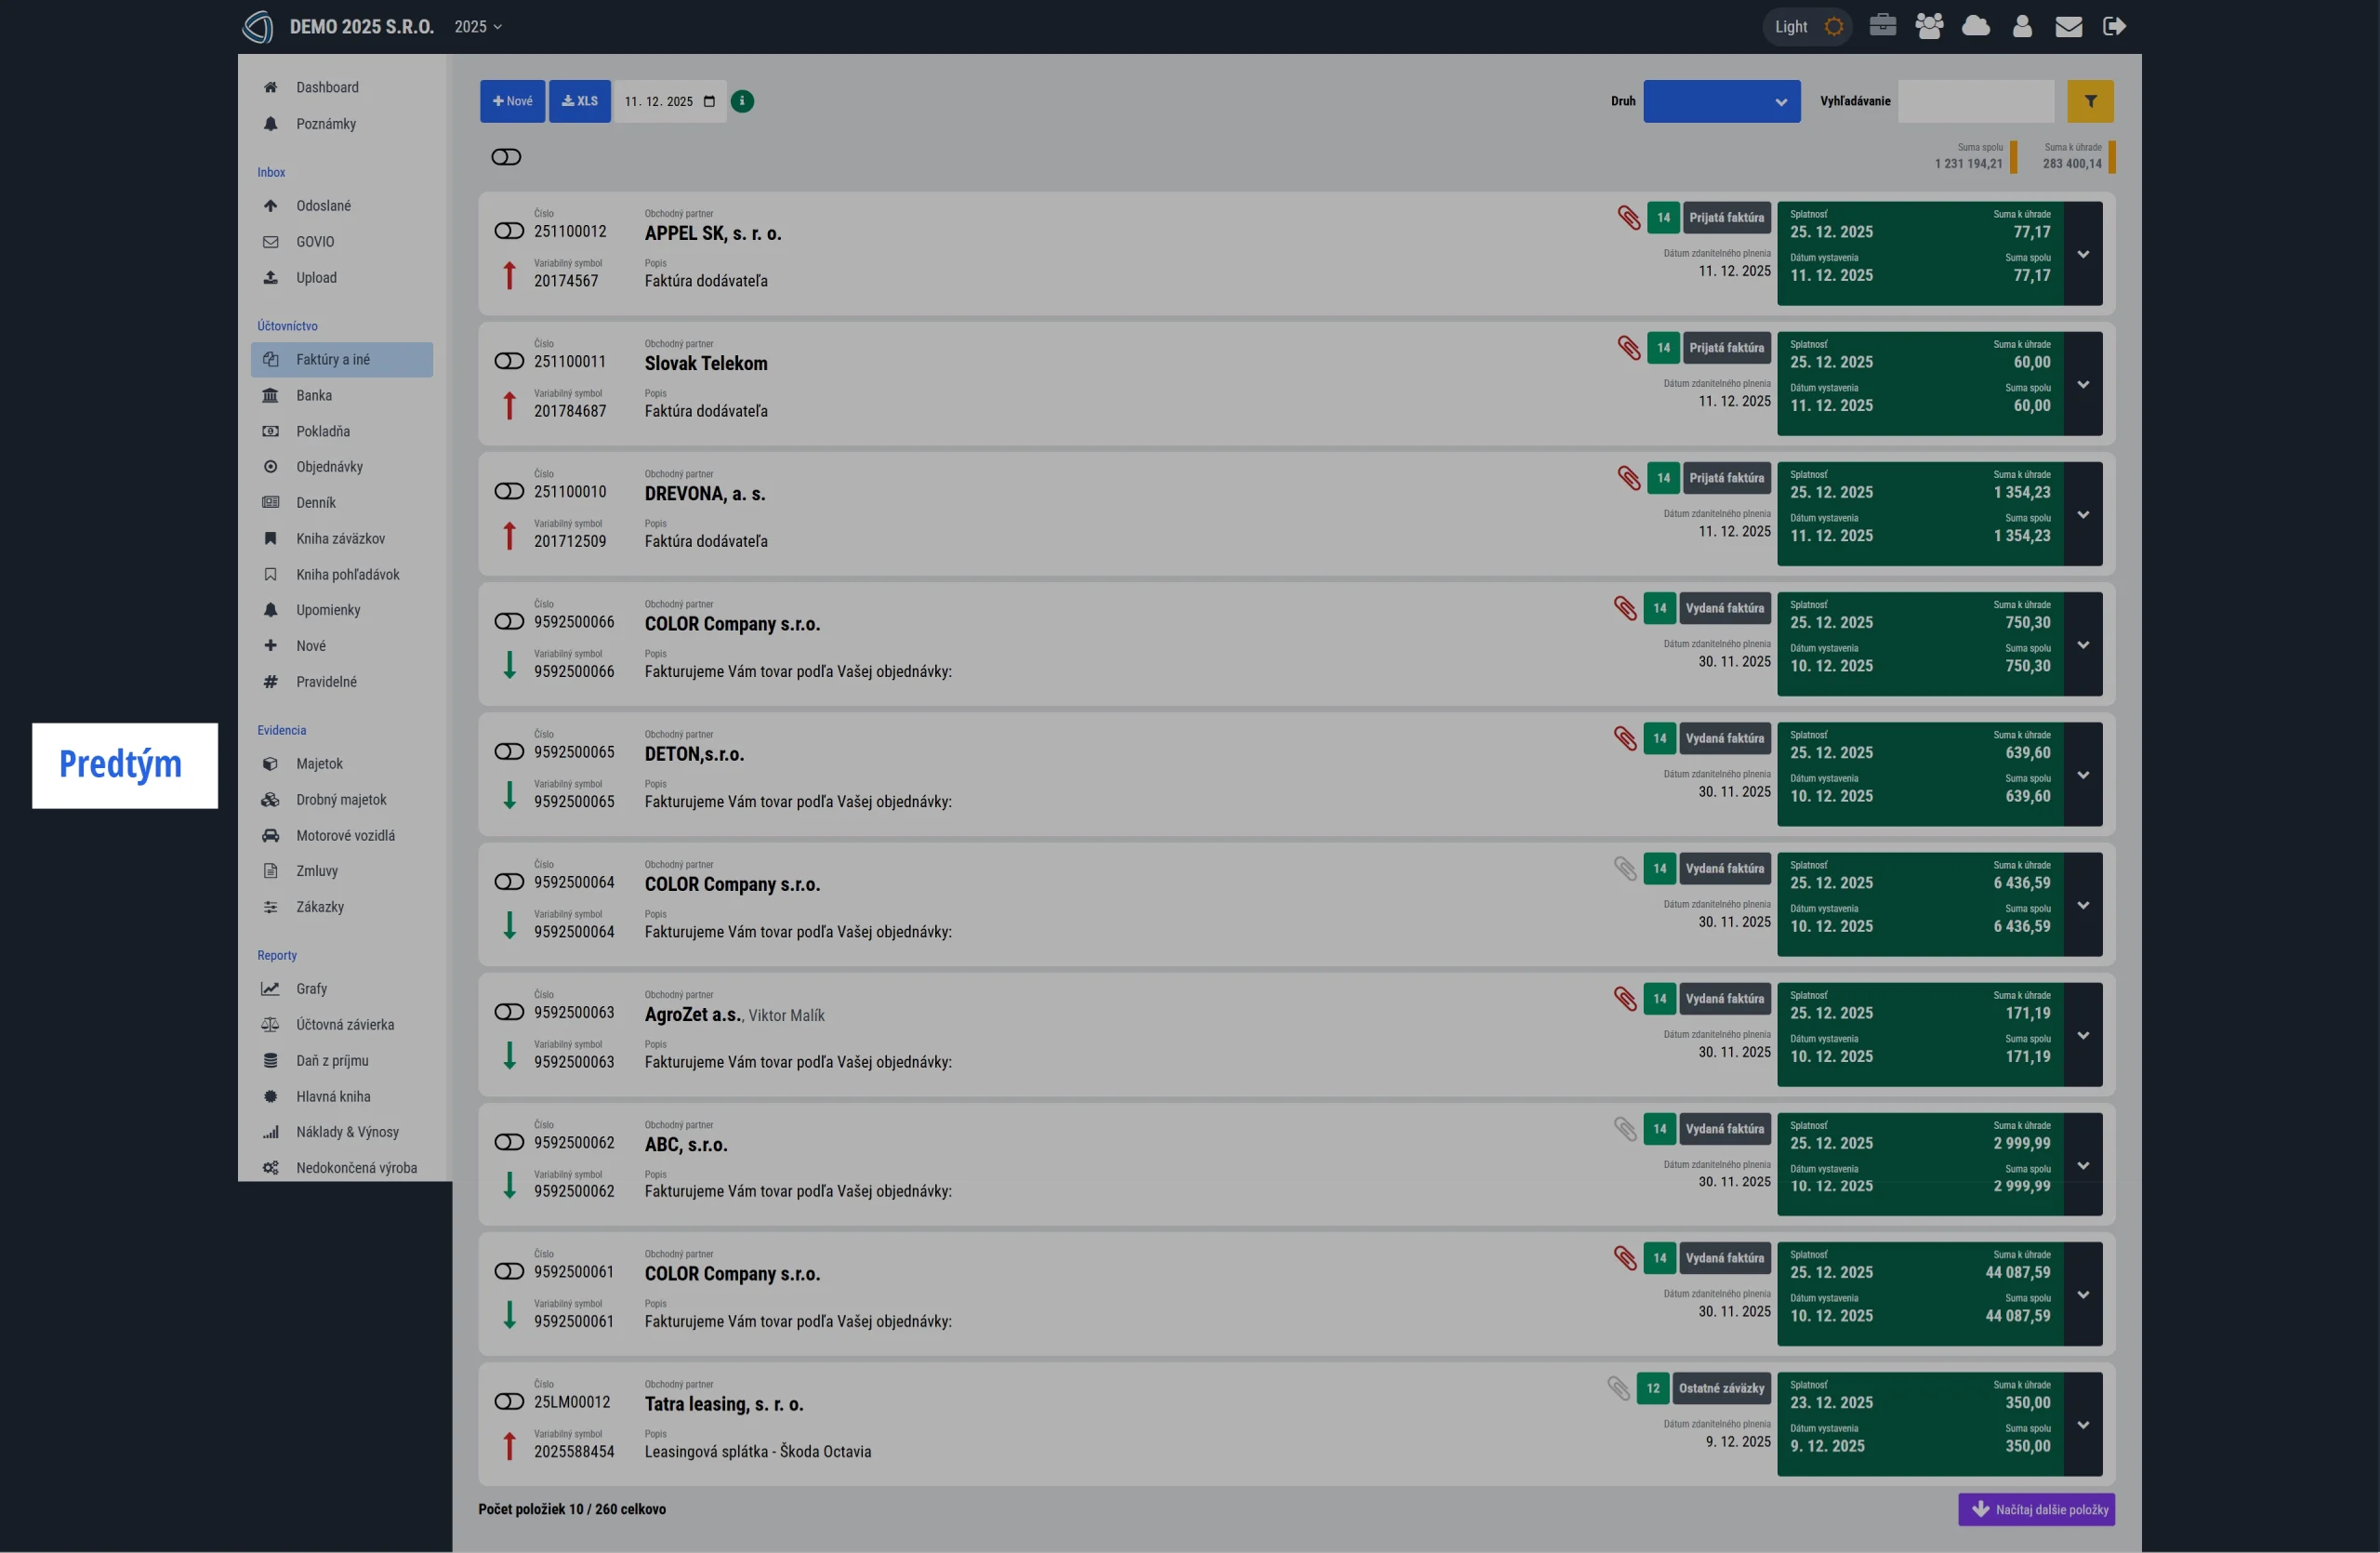Go to Kniha záväzkov menu item

tap(340, 538)
